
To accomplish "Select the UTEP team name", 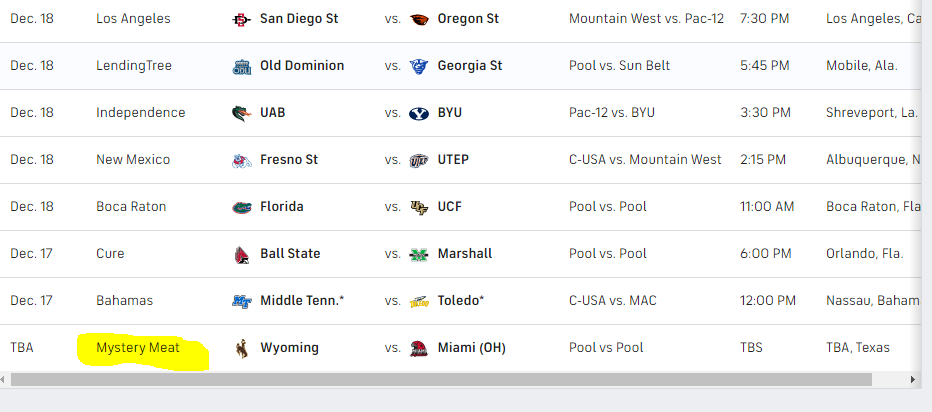I will coord(453,159).
